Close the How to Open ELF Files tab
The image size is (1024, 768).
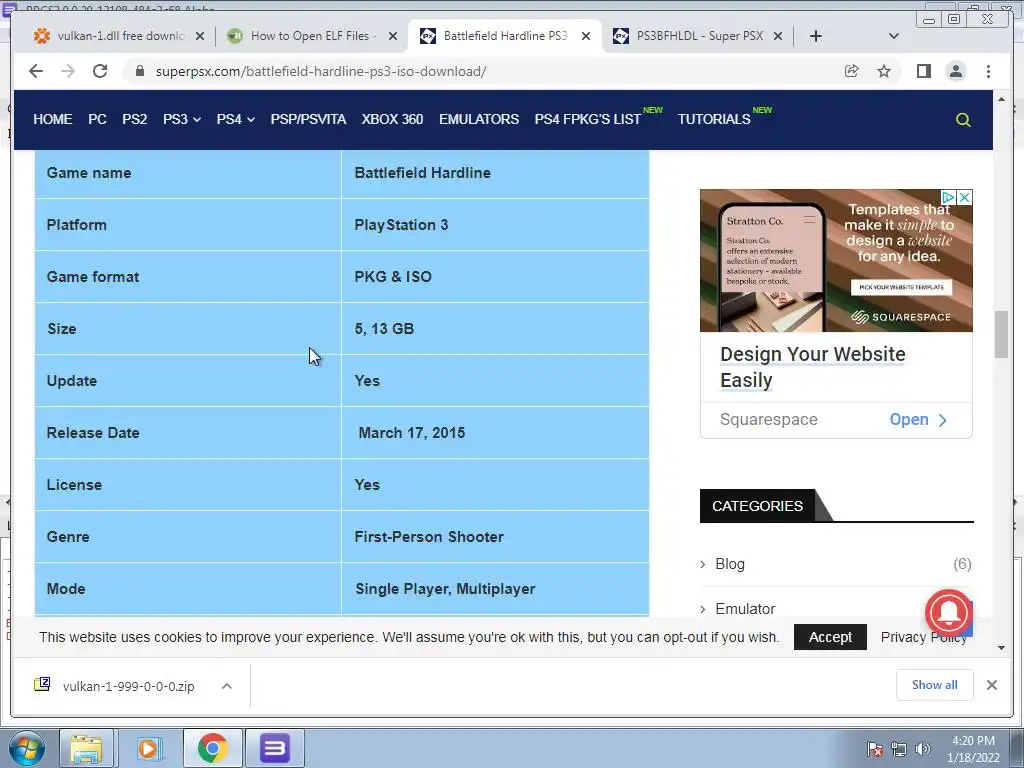click(x=392, y=37)
